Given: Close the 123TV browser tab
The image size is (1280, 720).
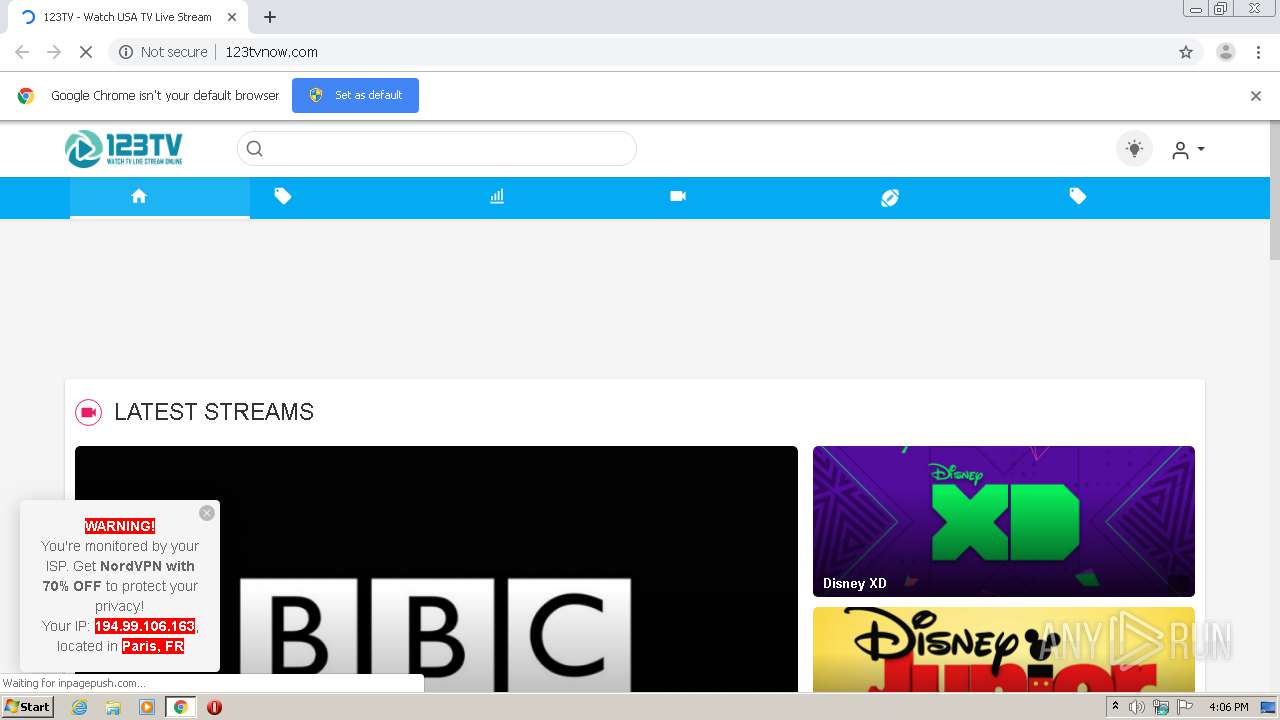Looking at the screenshot, I should coord(232,17).
